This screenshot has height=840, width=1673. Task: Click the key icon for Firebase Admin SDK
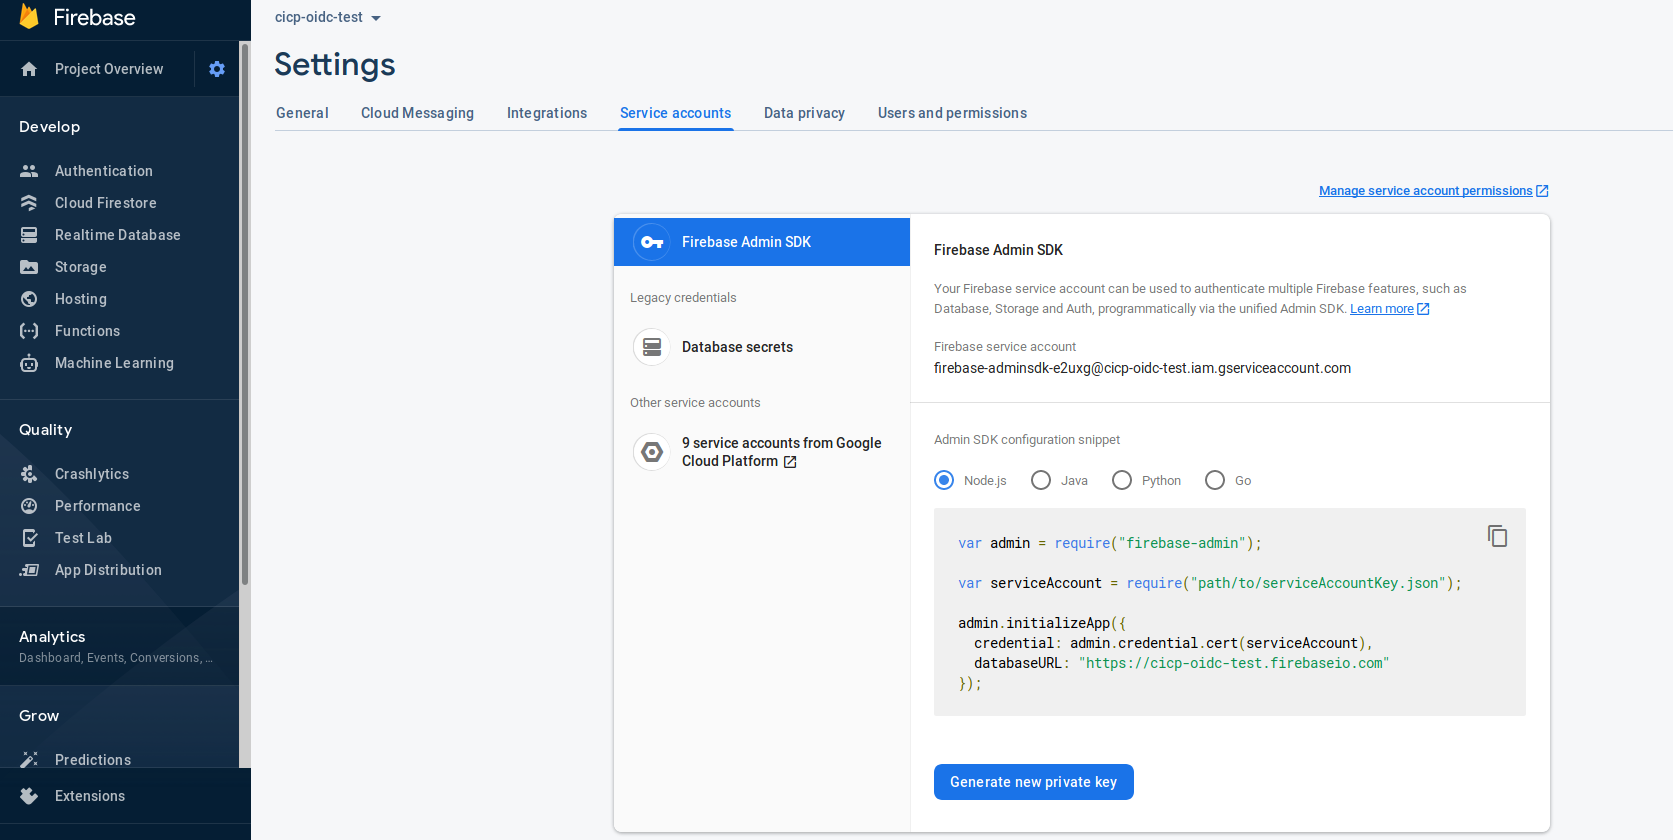coord(652,242)
